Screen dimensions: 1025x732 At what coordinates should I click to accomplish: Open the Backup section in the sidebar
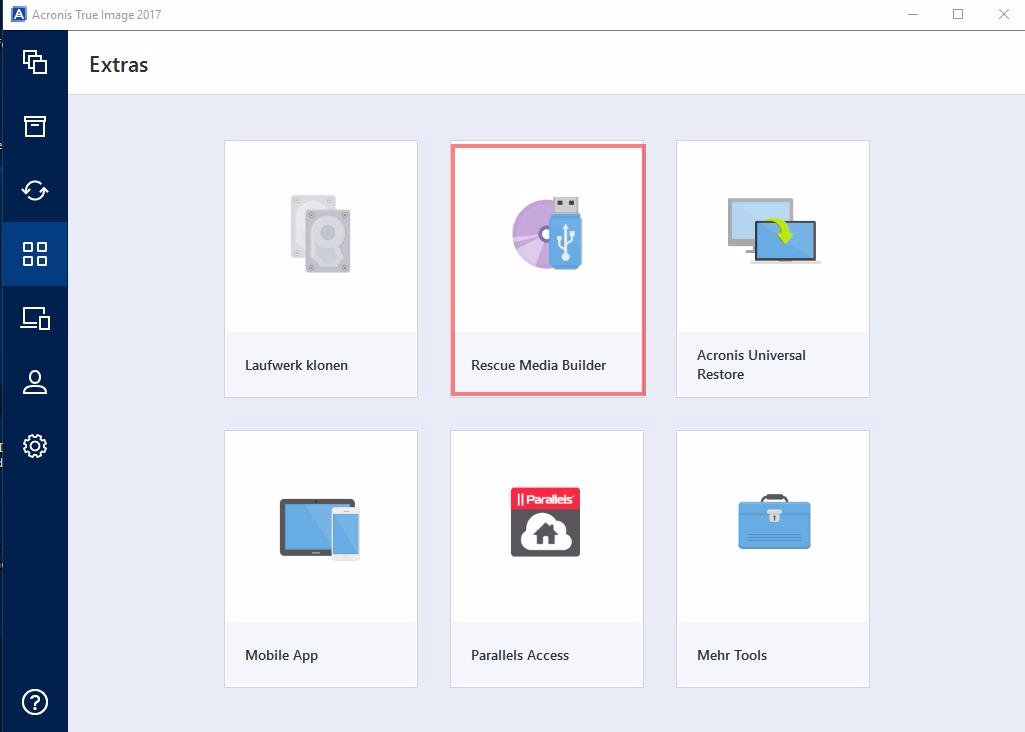click(x=35, y=62)
